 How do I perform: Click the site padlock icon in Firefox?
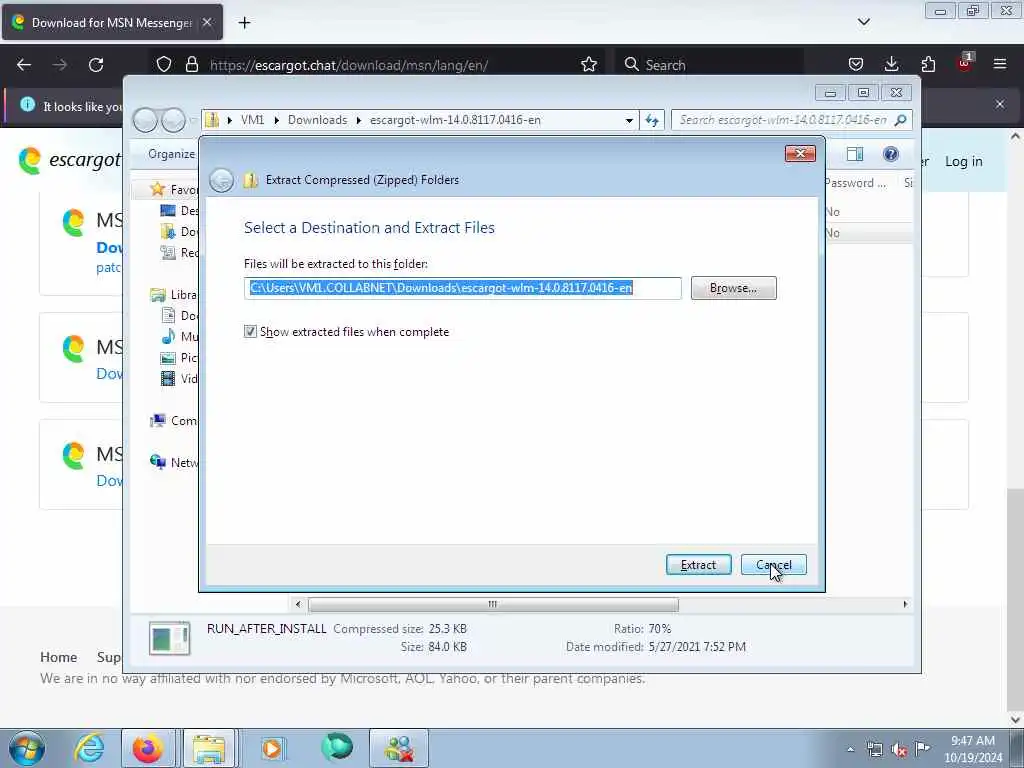coord(191,65)
